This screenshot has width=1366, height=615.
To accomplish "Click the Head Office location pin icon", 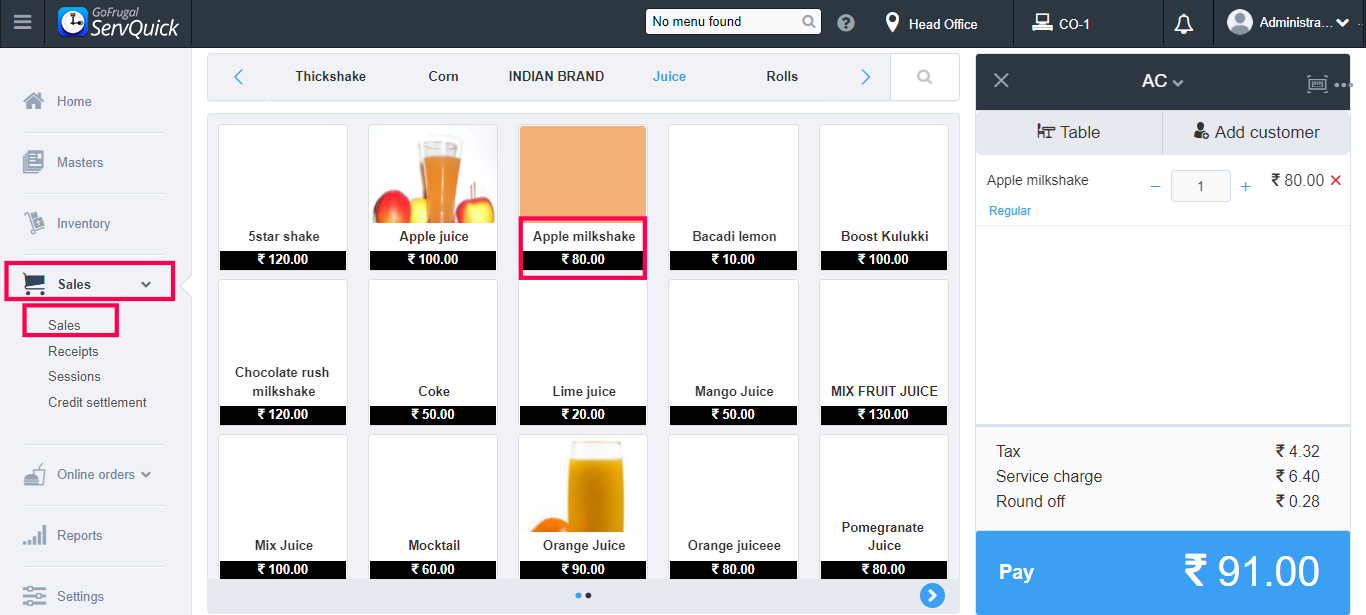I will [893, 22].
